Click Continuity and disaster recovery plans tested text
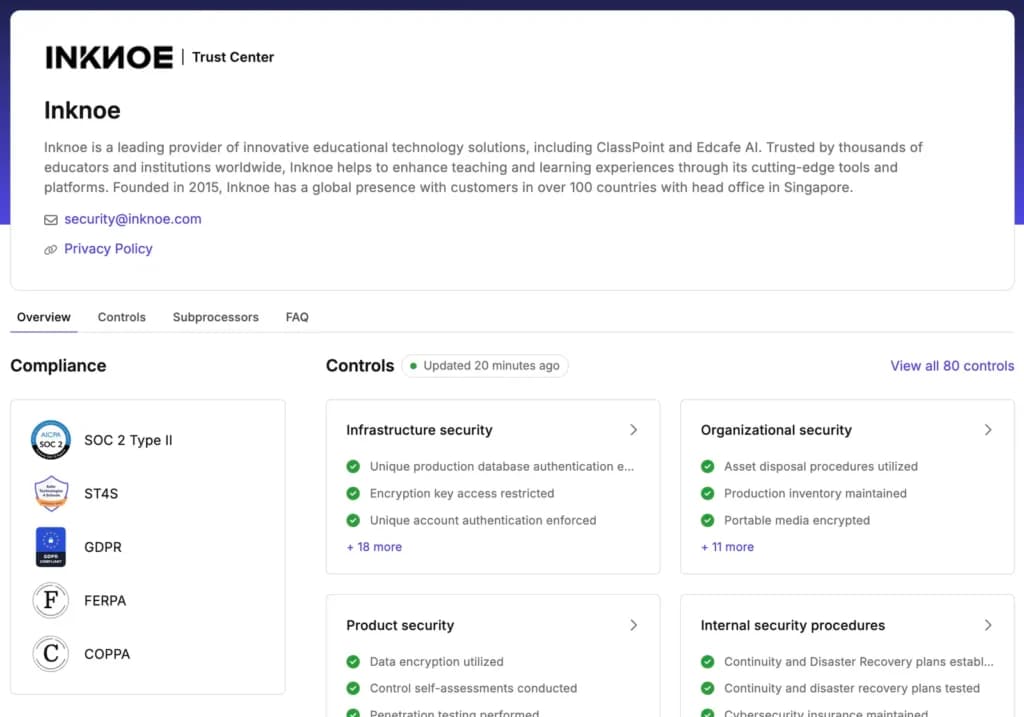1024x717 pixels. (852, 688)
